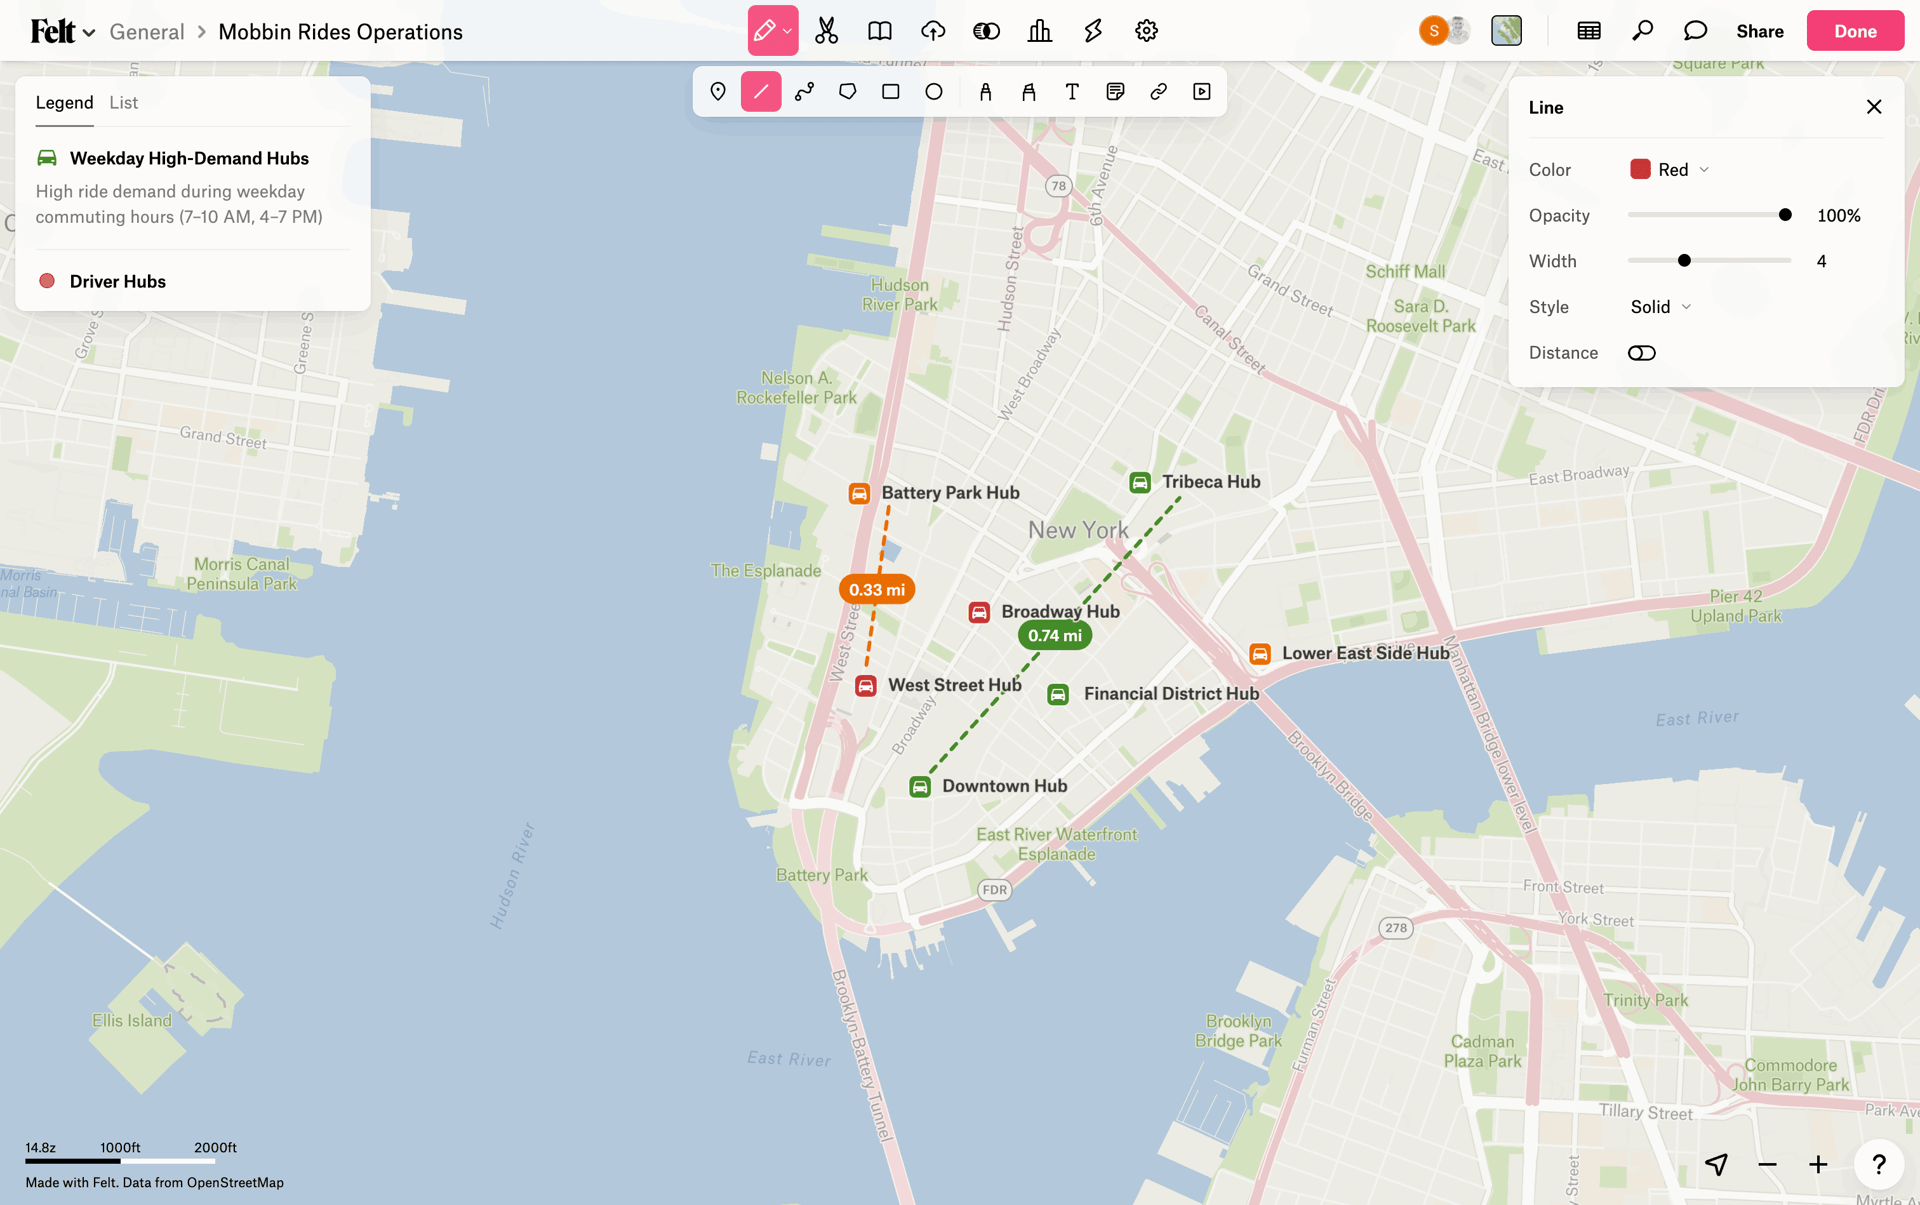
Task: Click the Tribeca Hub marker
Action: tap(1139, 482)
